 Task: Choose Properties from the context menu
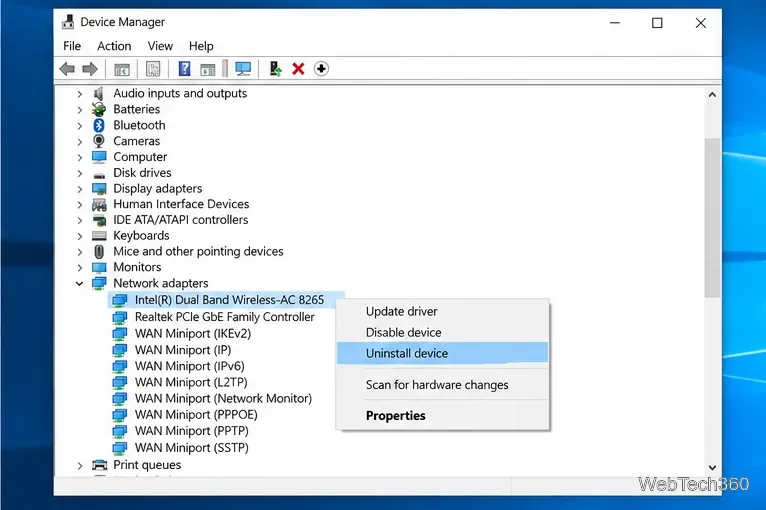coord(442,416)
